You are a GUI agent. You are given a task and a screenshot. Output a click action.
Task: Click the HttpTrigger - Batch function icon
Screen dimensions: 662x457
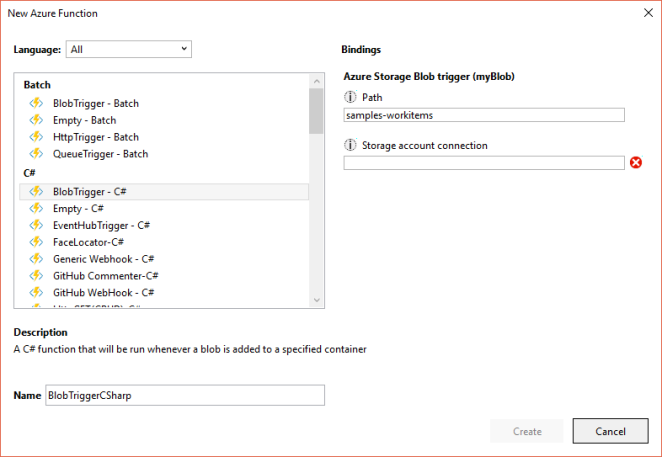(36, 136)
